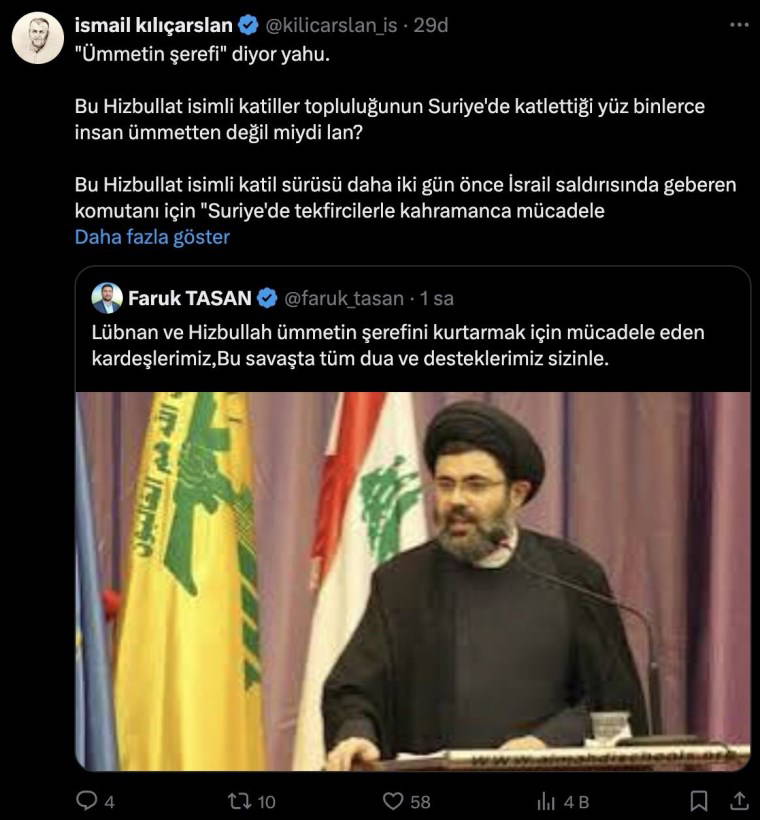Open Faruk TASAN's small profile avatar
The image size is (760, 820).
[107, 298]
